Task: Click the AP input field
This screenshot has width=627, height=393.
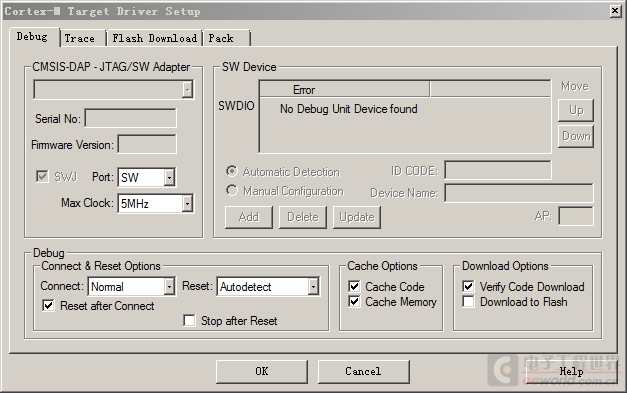Action: click(576, 216)
